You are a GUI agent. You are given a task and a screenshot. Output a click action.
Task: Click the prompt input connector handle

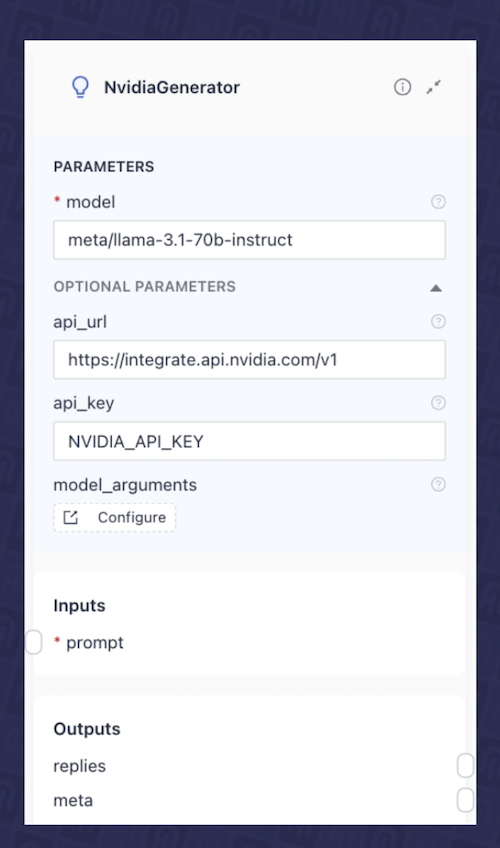34,642
